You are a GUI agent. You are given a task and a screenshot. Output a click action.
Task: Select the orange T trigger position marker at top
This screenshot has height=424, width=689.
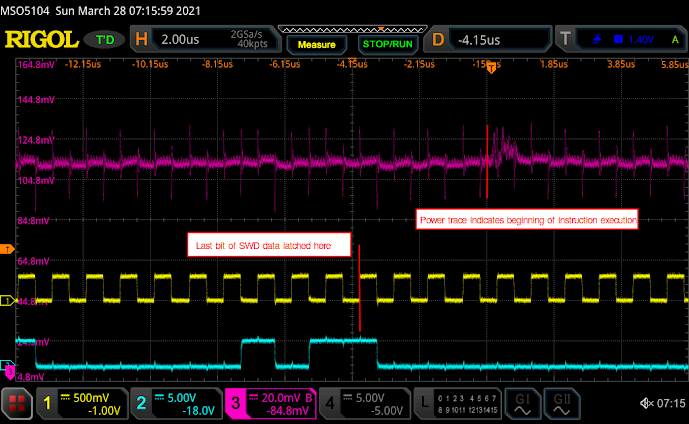(x=492, y=67)
